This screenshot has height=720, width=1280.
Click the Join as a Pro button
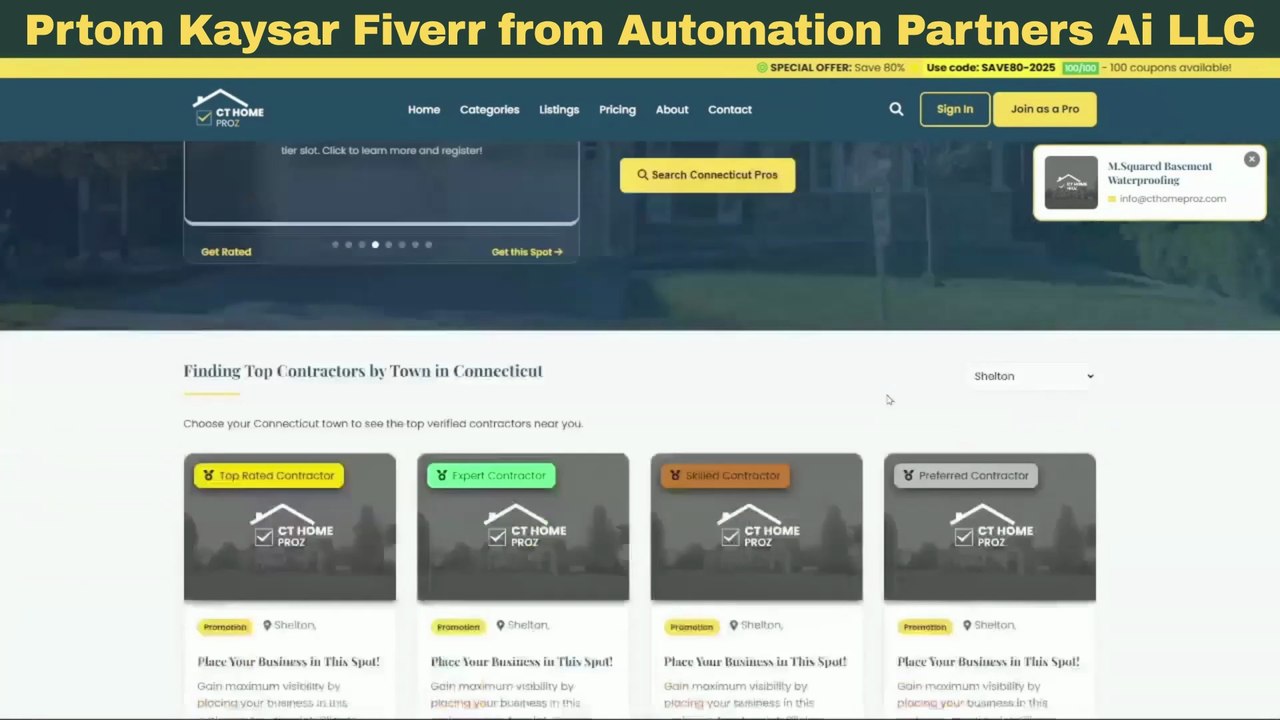1045,109
